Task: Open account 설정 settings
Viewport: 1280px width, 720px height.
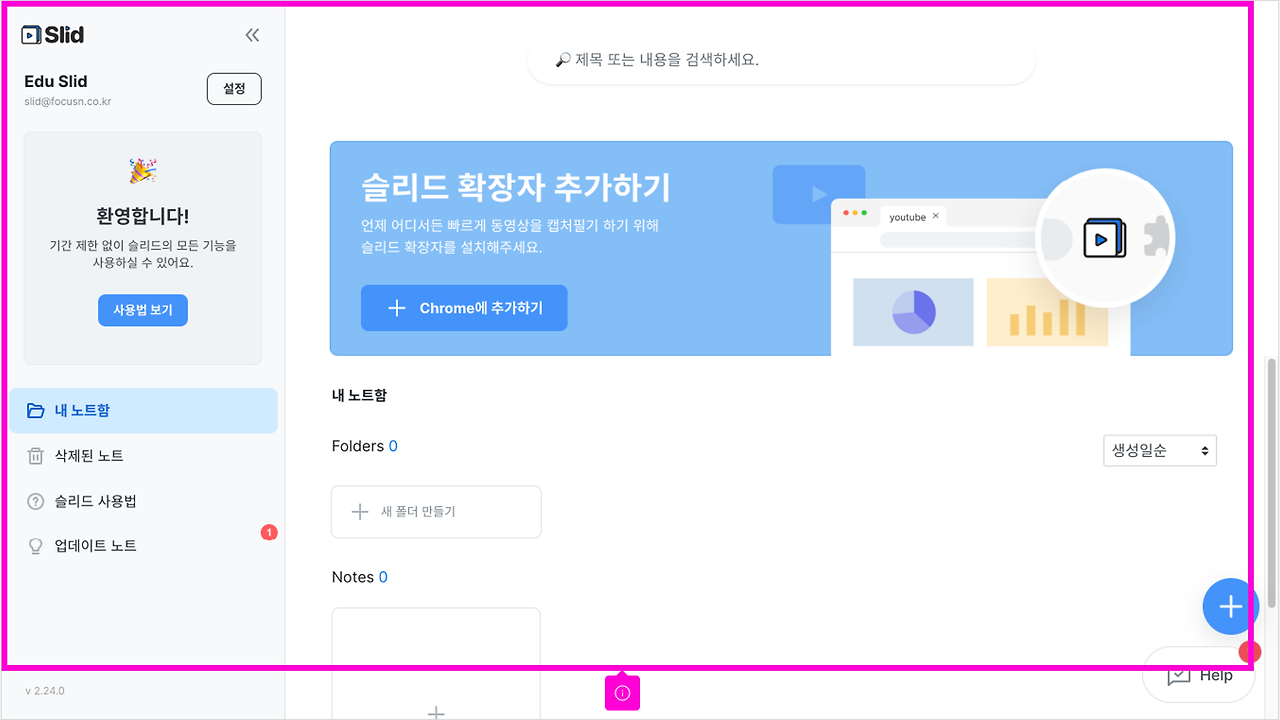Action: point(234,88)
